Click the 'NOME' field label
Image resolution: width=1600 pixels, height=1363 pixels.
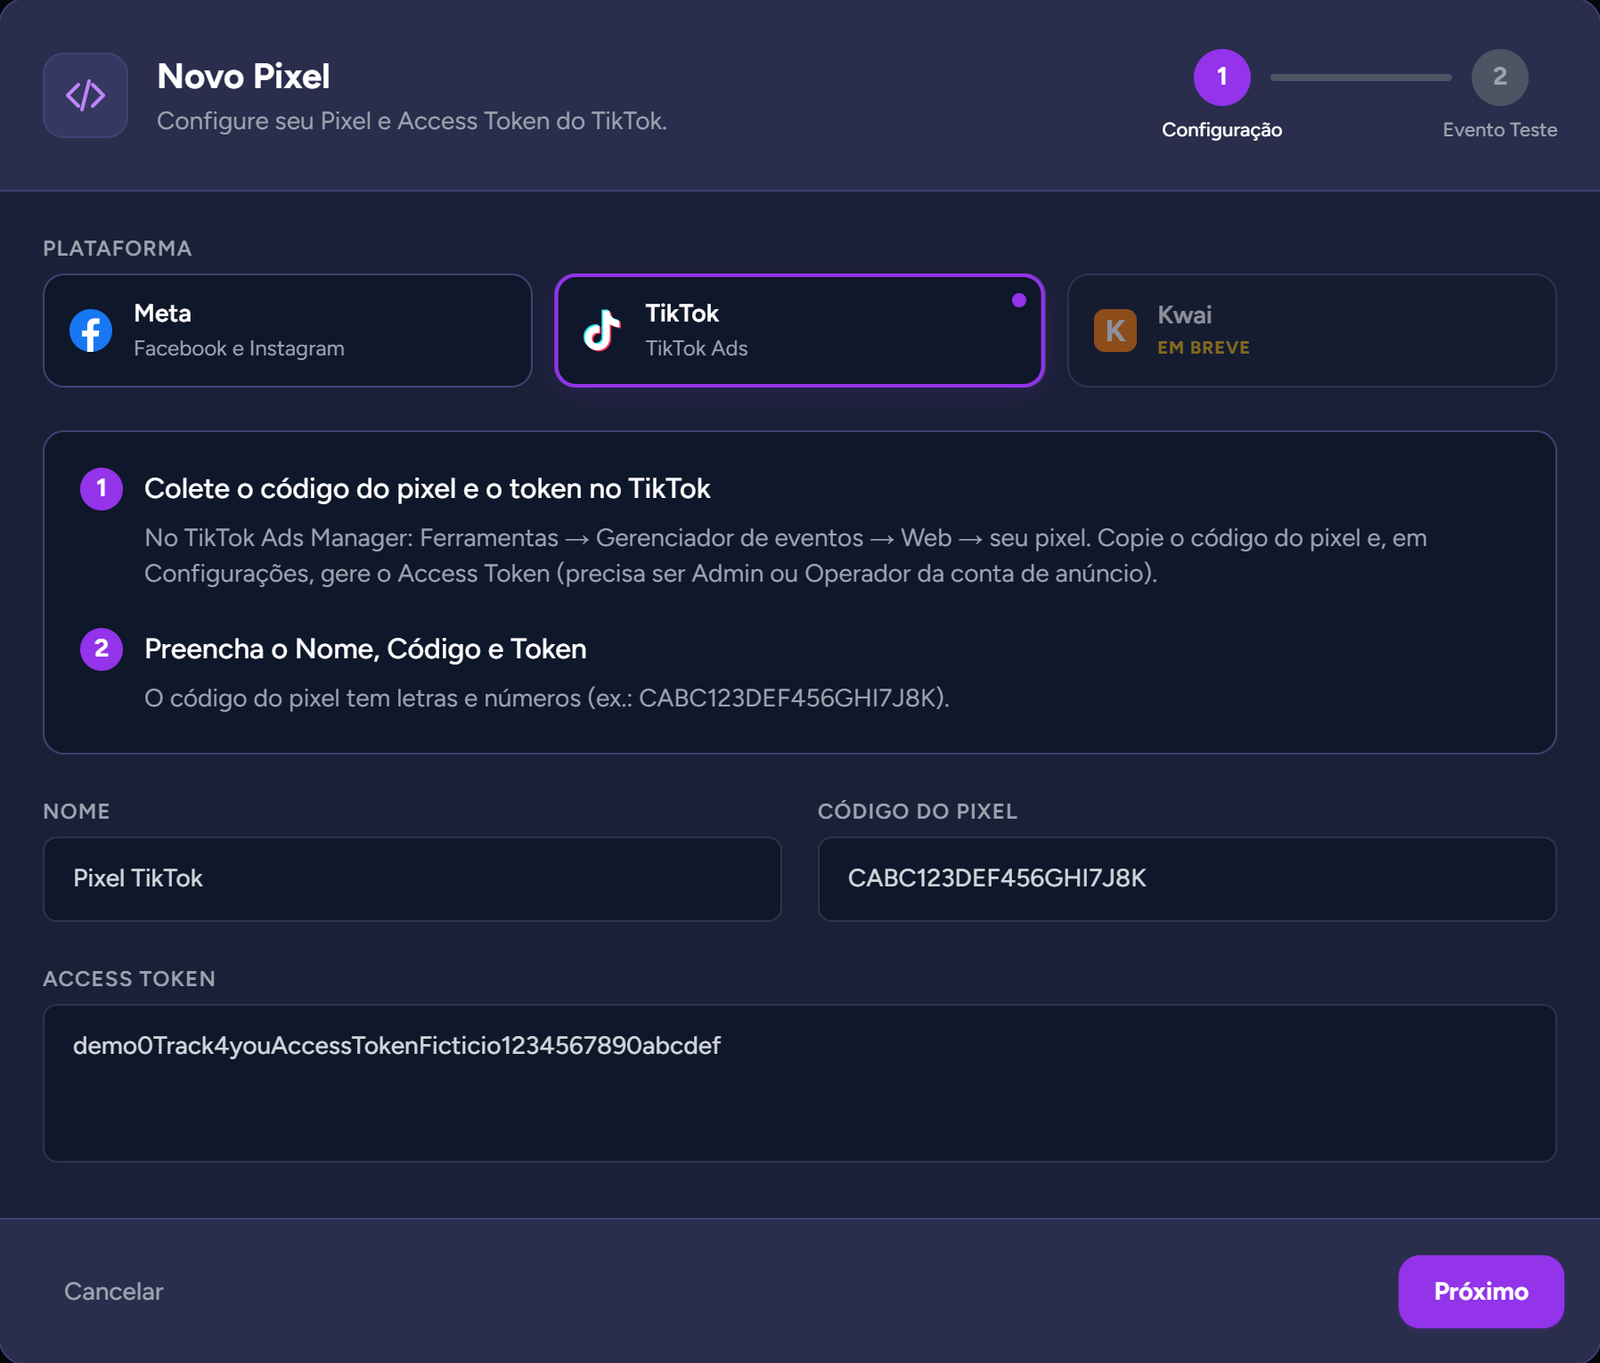point(76,811)
